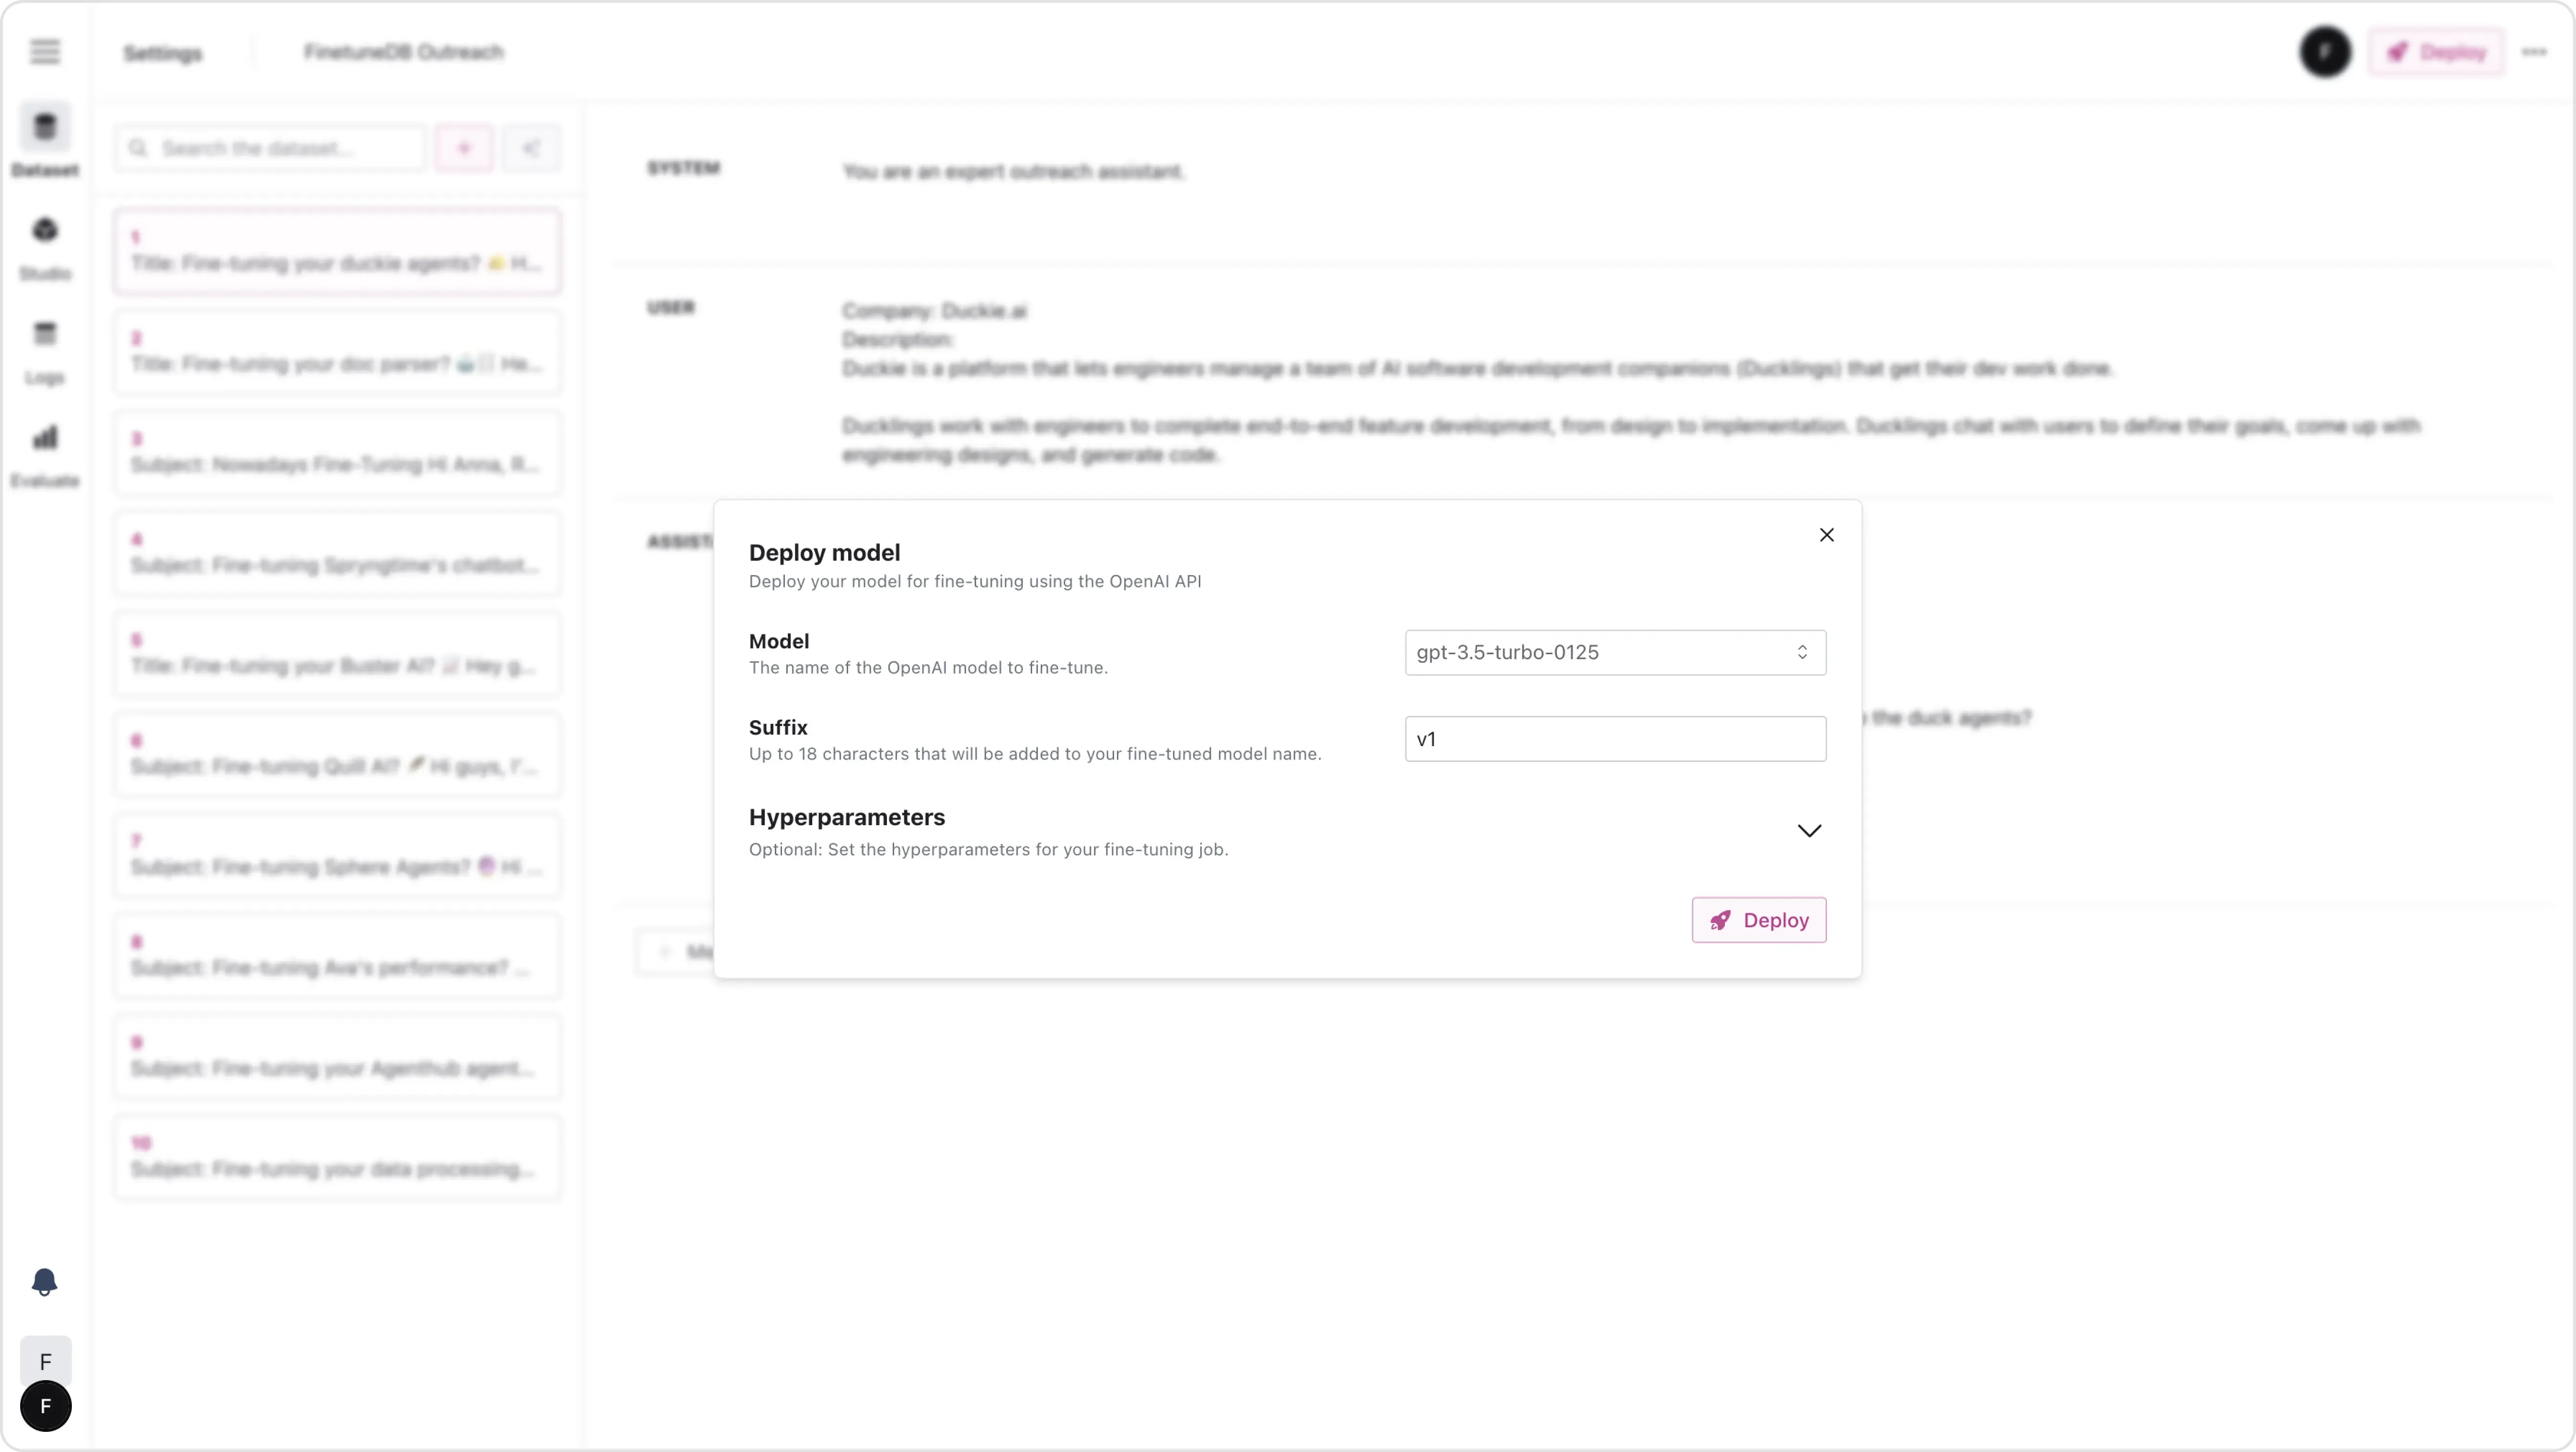Image resolution: width=2576 pixels, height=1452 pixels.
Task: Expand the Hyperparameters section chevron
Action: [1808, 831]
